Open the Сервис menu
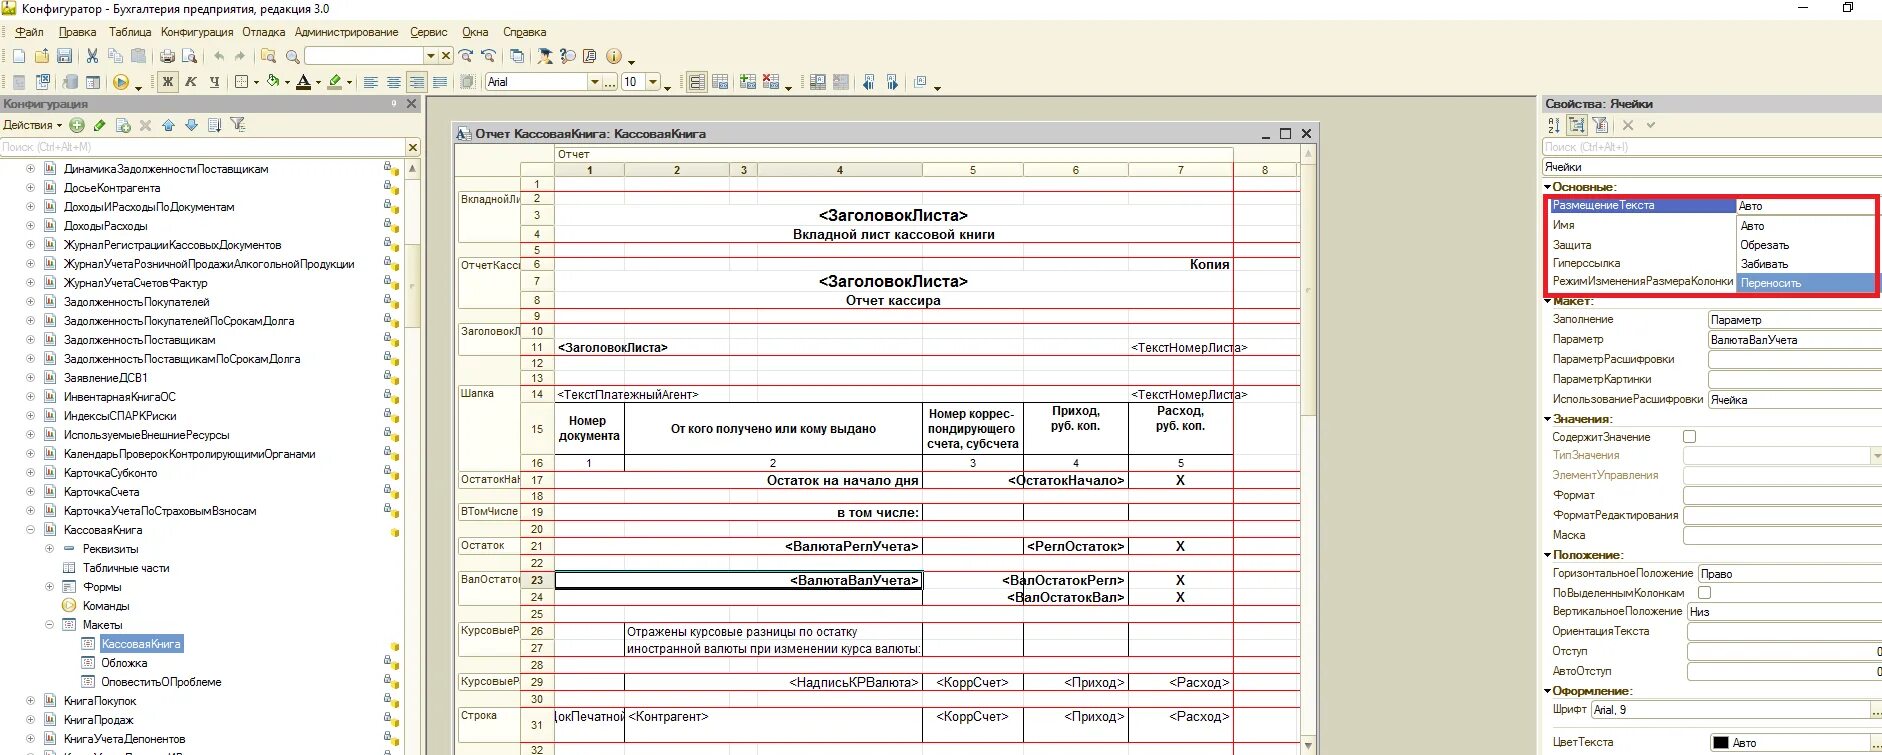 (x=429, y=32)
